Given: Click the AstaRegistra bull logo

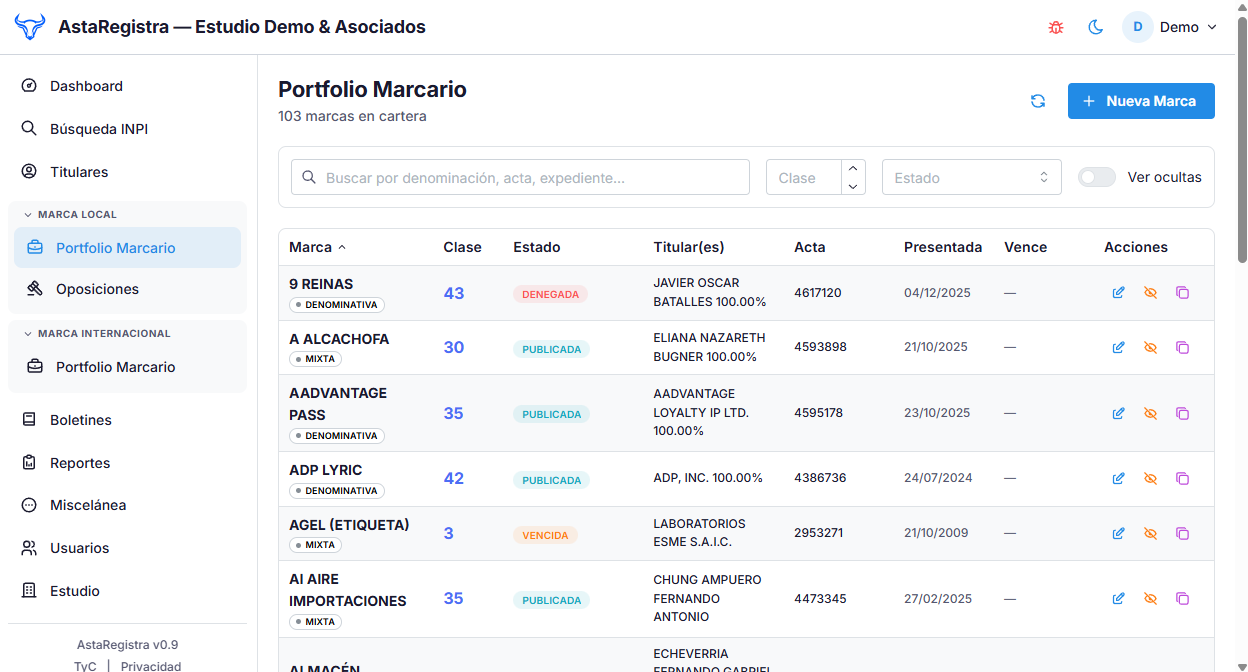Looking at the screenshot, I should coord(30,27).
